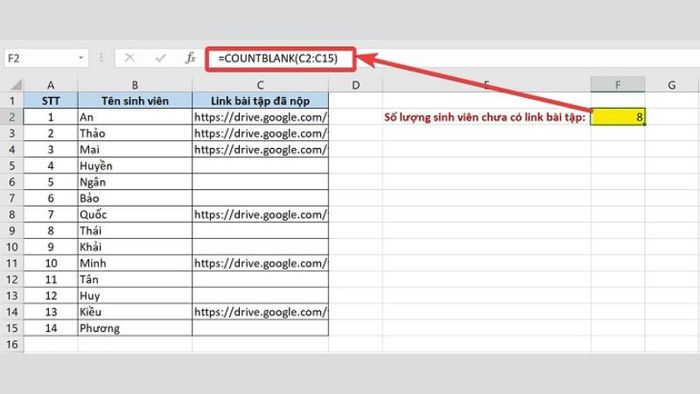The image size is (700, 394).
Task: Select row 5 header
Action: [x=12, y=166]
